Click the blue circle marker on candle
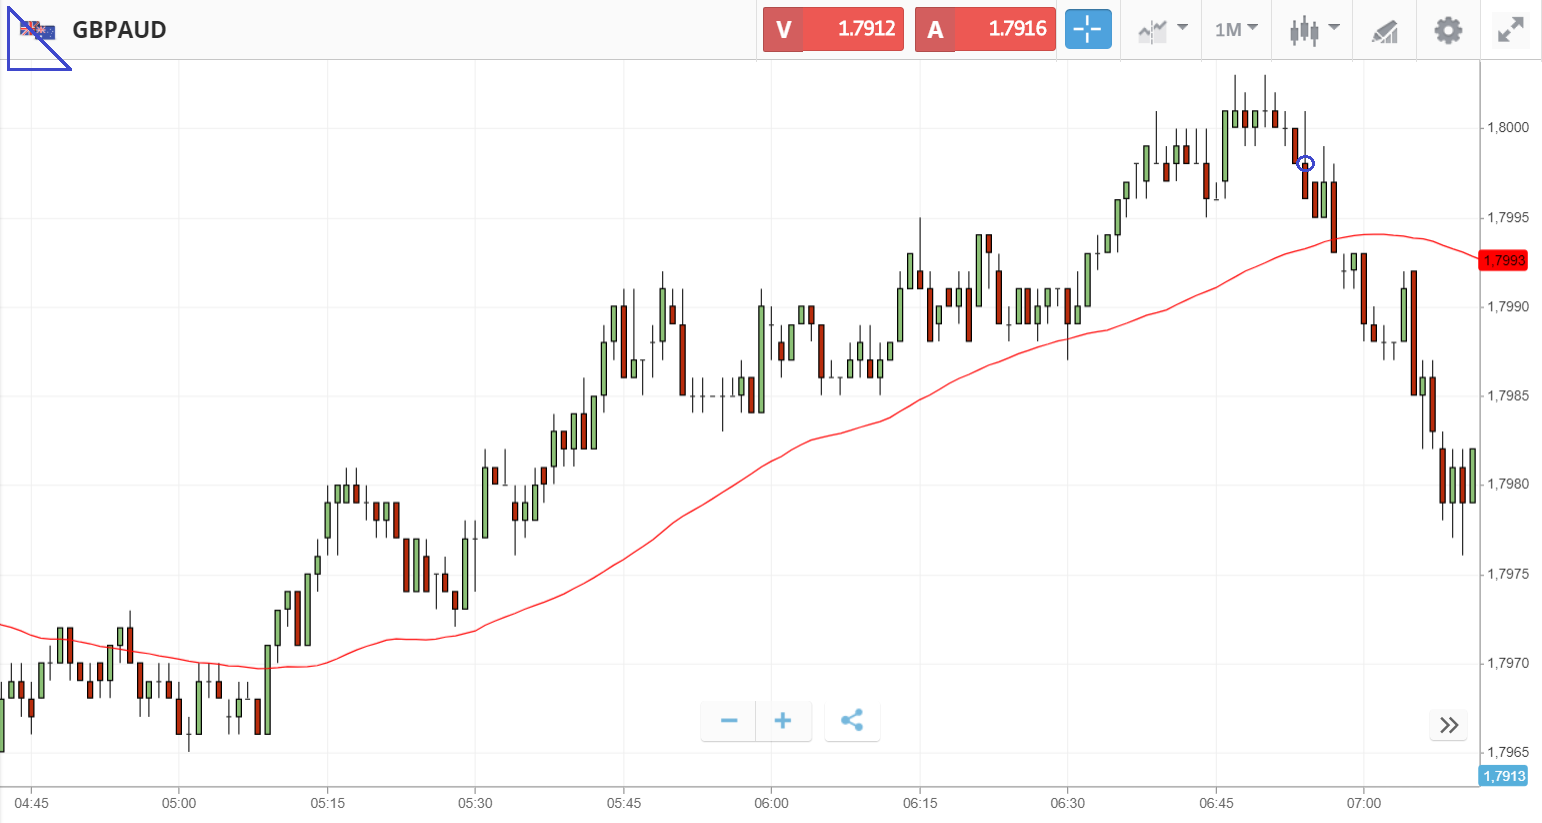The image size is (1542, 823). coord(1305,163)
